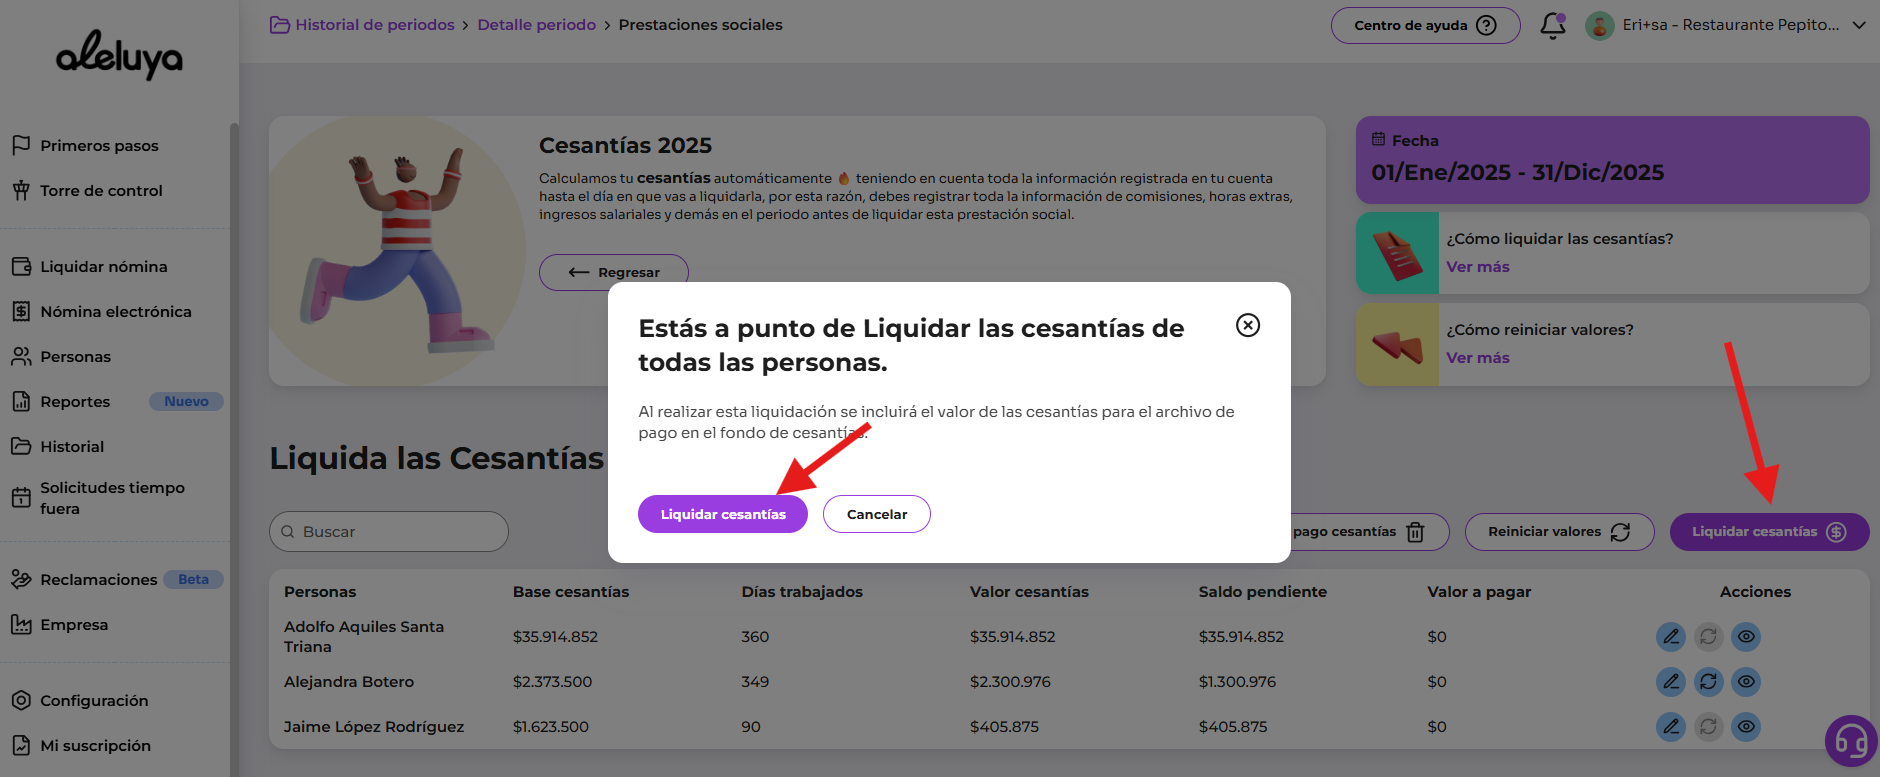The image size is (1880, 777).
Task: View details for Adolfo Aquiles Santa Triana
Action: click(1746, 637)
